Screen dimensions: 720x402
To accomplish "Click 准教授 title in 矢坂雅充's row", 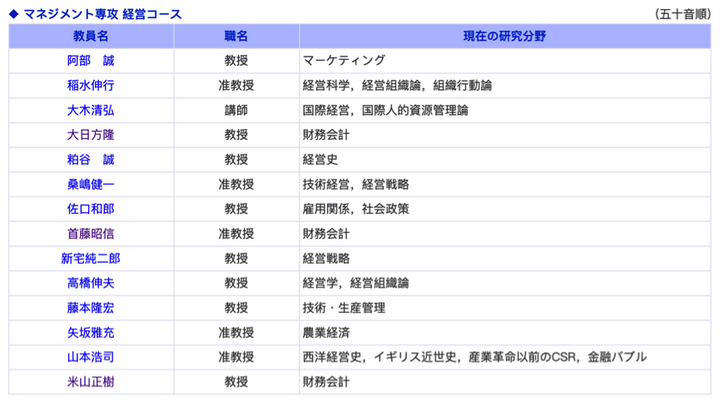I will click(236, 333).
